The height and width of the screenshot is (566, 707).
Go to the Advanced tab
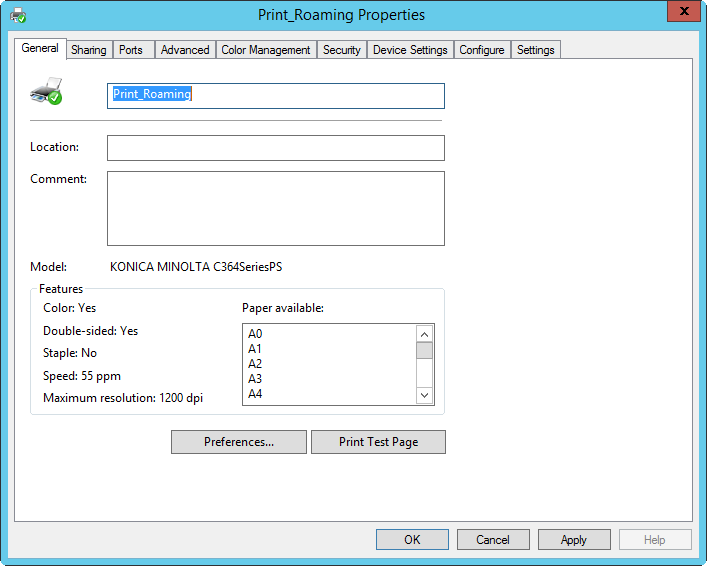coord(185,50)
